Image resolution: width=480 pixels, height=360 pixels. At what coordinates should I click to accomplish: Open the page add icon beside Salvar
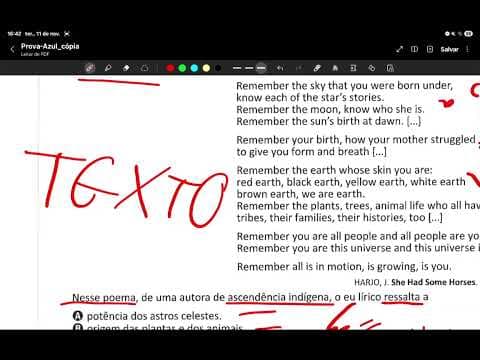pyautogui.click(x=430, y=49)
